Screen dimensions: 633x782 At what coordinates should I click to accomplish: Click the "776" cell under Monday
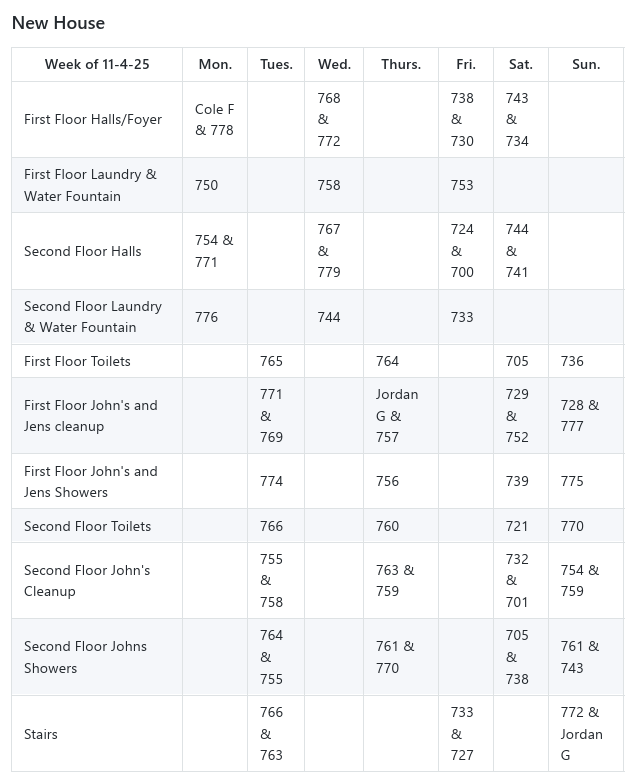coord(207,317)
